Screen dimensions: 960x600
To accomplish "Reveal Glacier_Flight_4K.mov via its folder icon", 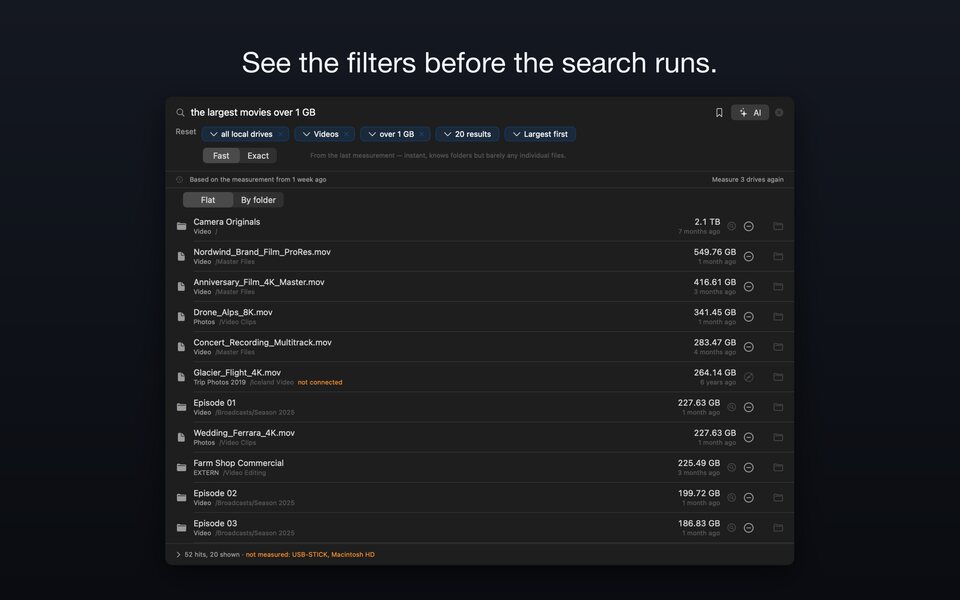I will [x=778, y=377].
